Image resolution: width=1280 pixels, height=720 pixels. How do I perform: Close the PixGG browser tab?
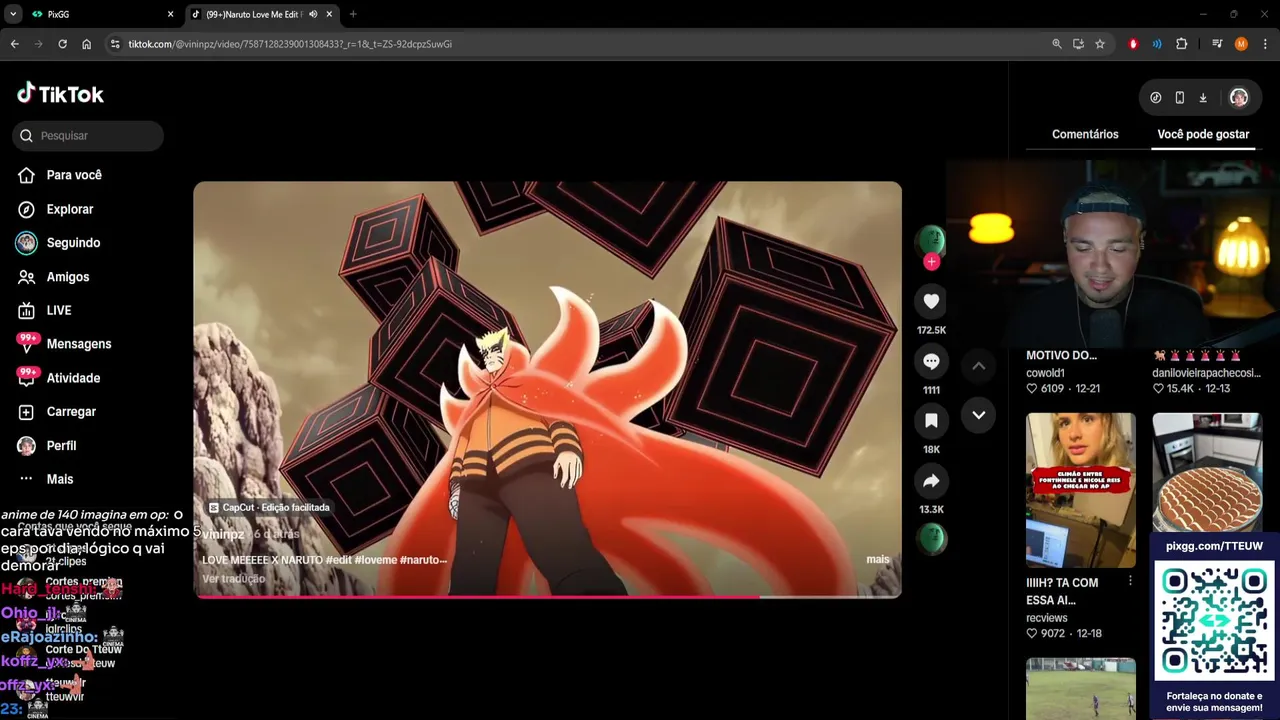pyautogui.click(x=170, y=14)
